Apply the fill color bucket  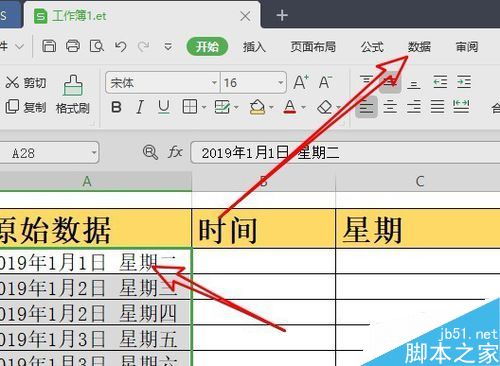pos(257,107)
